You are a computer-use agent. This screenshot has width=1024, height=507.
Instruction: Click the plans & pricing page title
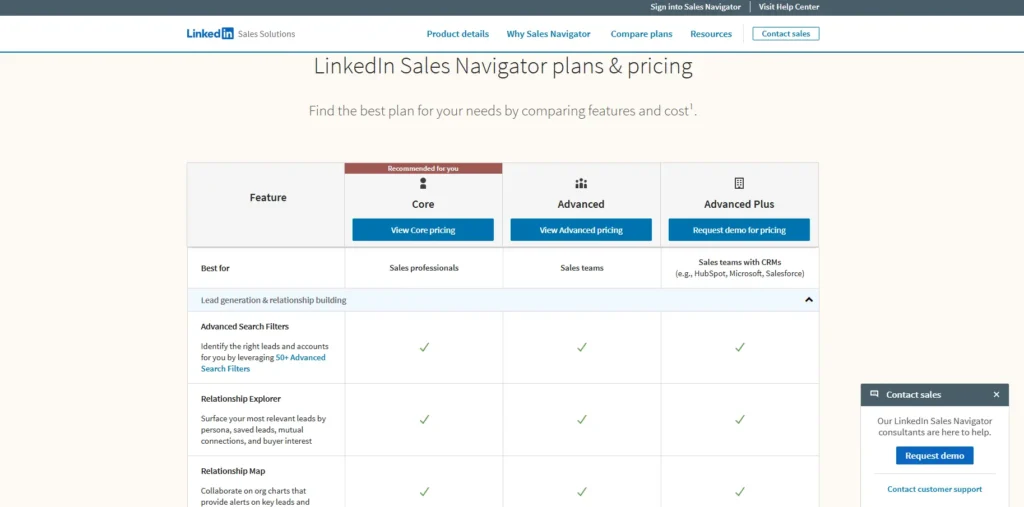(x=504, y=67)
